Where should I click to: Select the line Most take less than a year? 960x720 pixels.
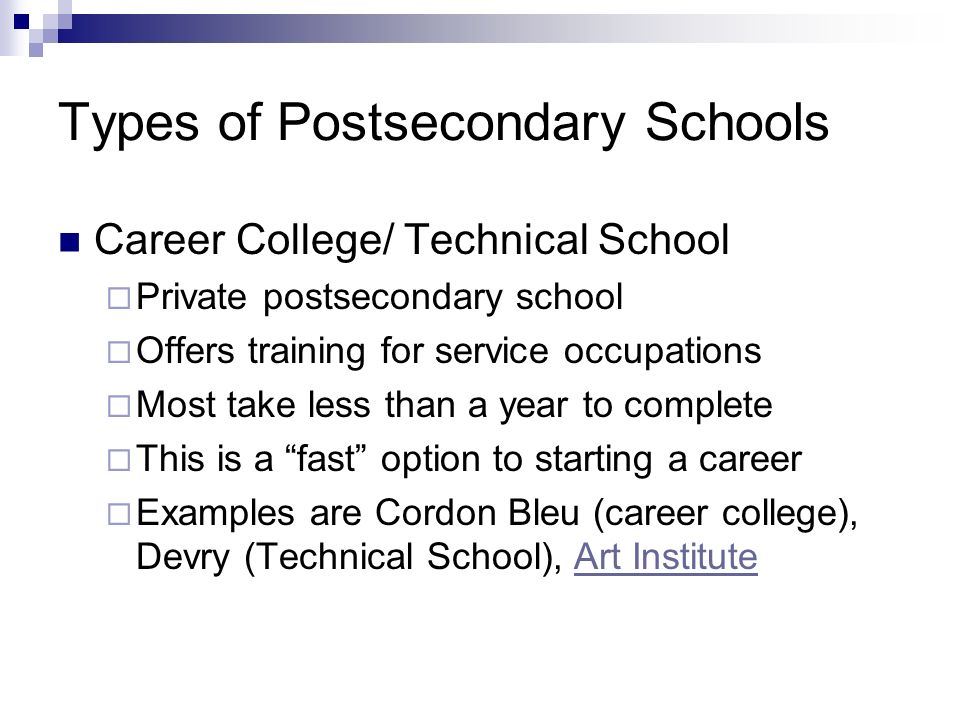[x=454, y=406]
